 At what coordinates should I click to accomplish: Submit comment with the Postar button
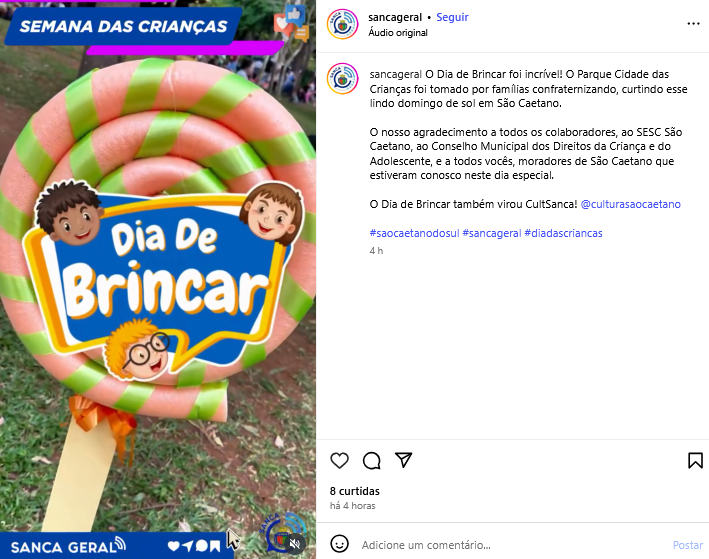point(688,545)
